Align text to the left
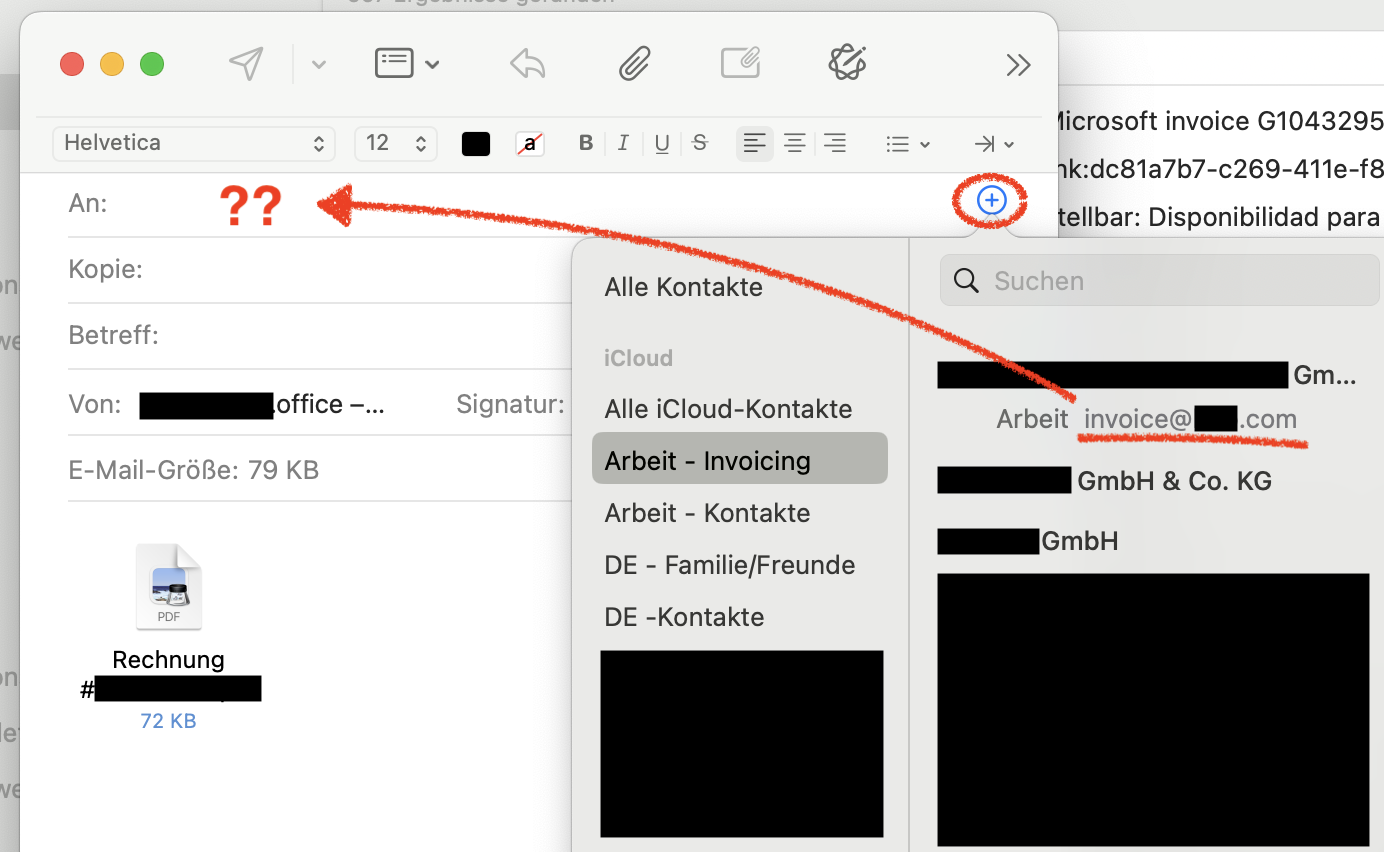Image resolution: width=1384 pixels, height=852 pixels. tap(755, 144)
